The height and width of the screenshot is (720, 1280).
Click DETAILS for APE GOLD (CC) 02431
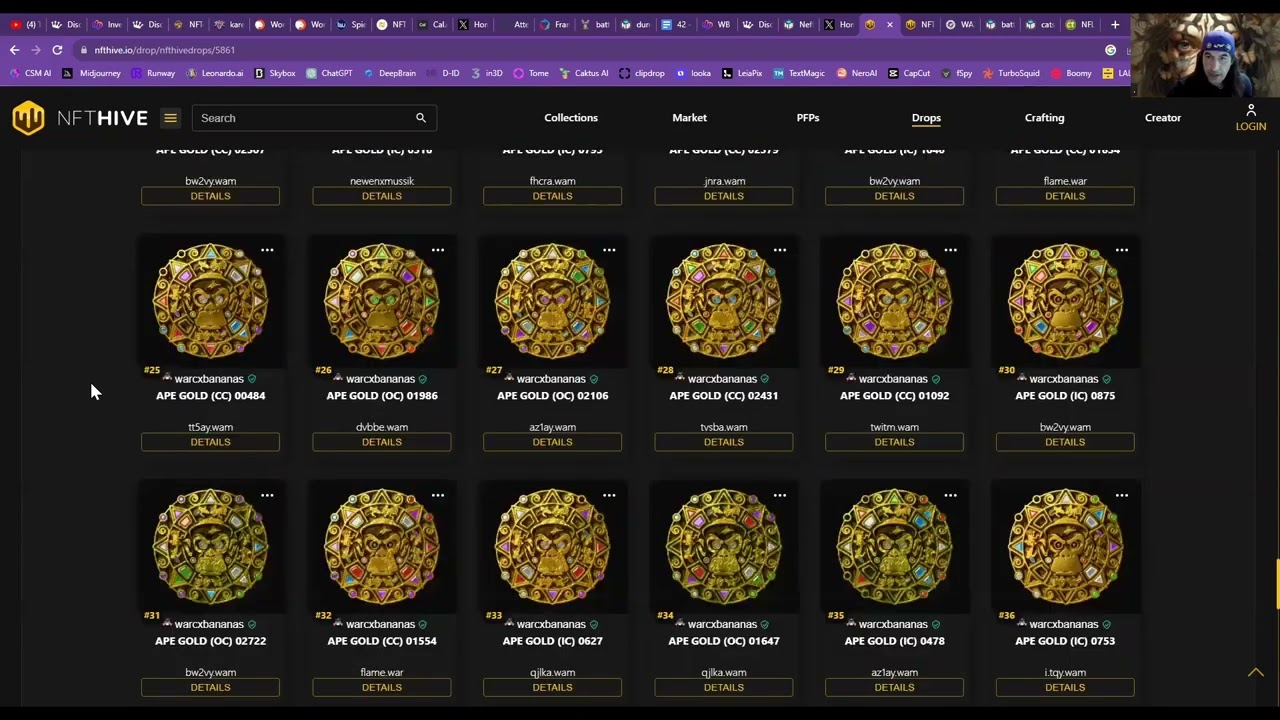(723, 442)
